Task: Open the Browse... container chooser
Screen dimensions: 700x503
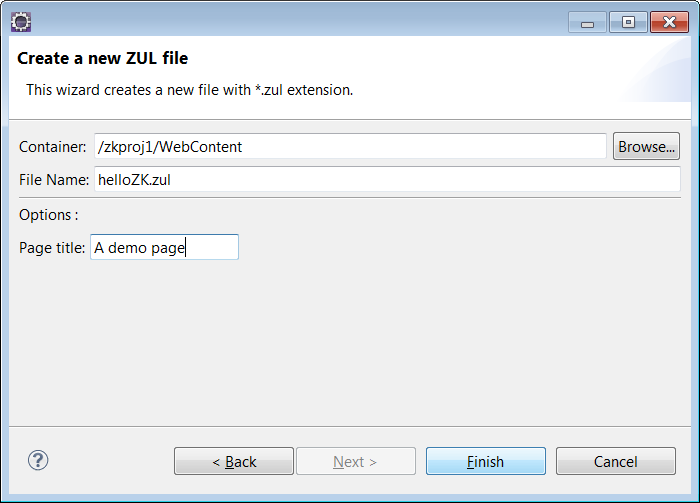Action: click(x=646, y=146)
